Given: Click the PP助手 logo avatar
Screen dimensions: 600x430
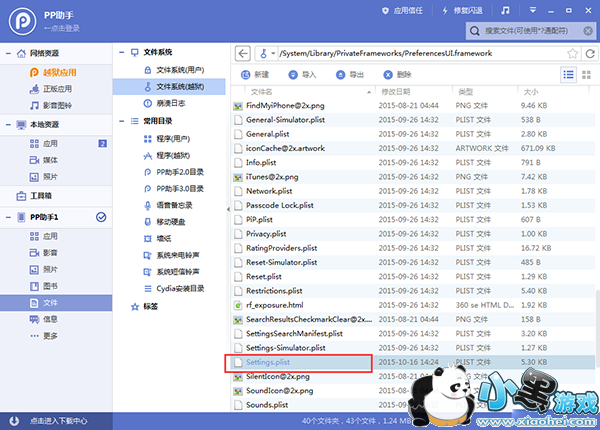Looking at the screenshot, I should click(x=23, y=21).
